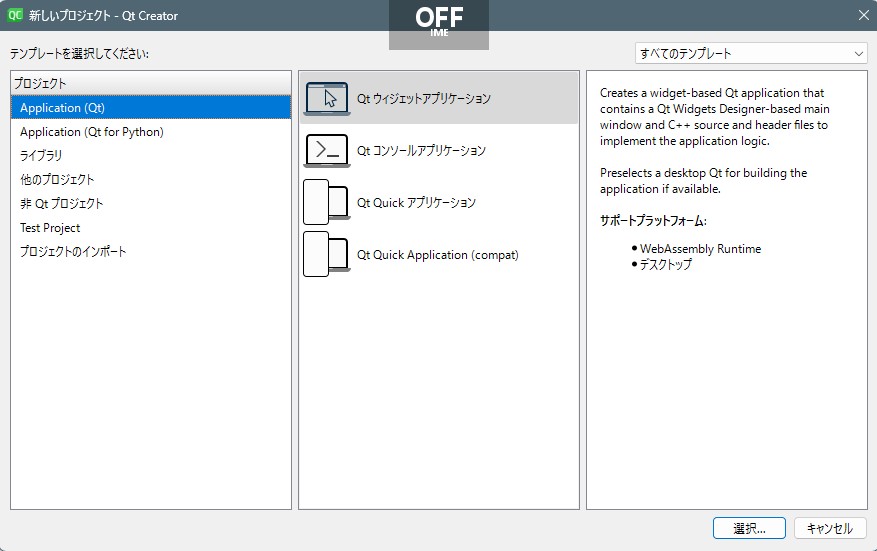Image resolution: width=877 pixels, height=551 pixels.
Task: Click the IME OFF indicator overlay
Action: click(439, 24)
